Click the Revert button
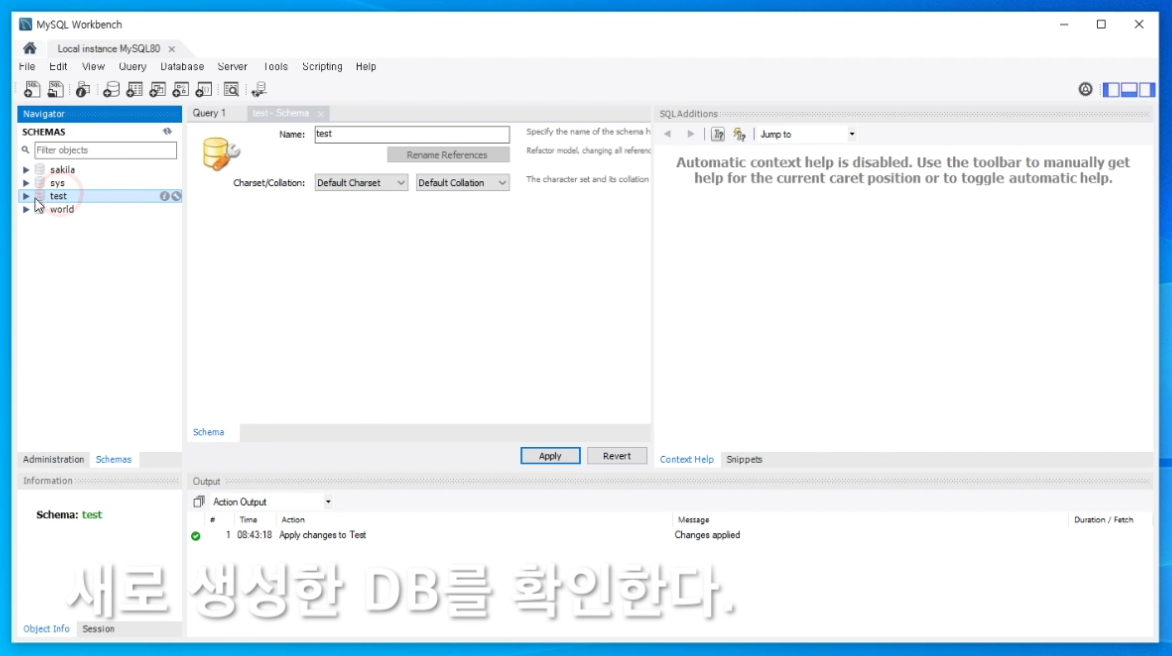The width and height of the screenshot is (1172, 656). 617,456
